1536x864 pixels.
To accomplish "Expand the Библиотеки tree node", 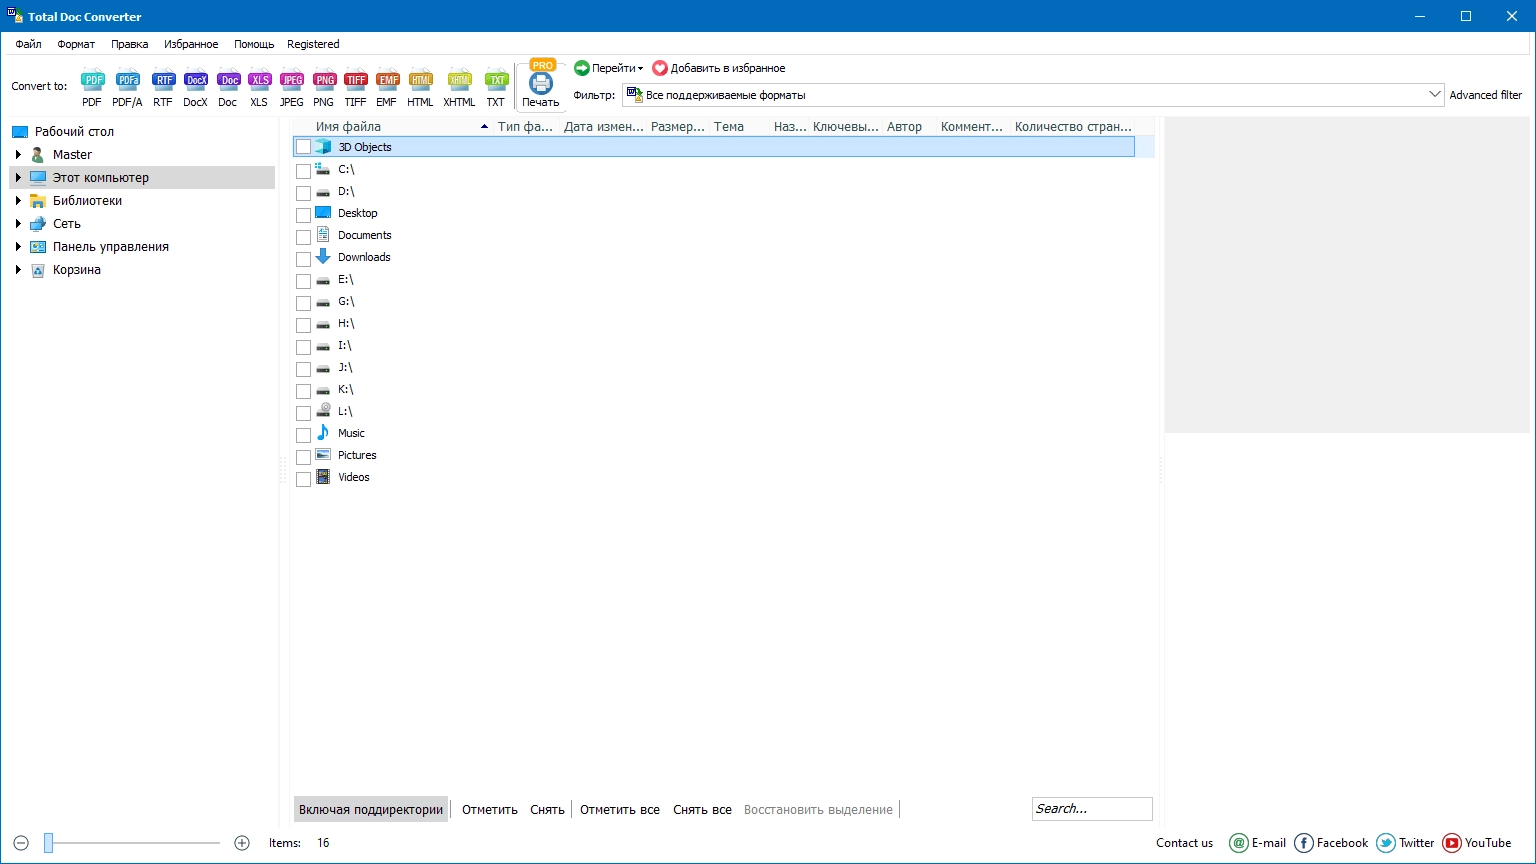I will pyautogui.click(x=18, y=201).
